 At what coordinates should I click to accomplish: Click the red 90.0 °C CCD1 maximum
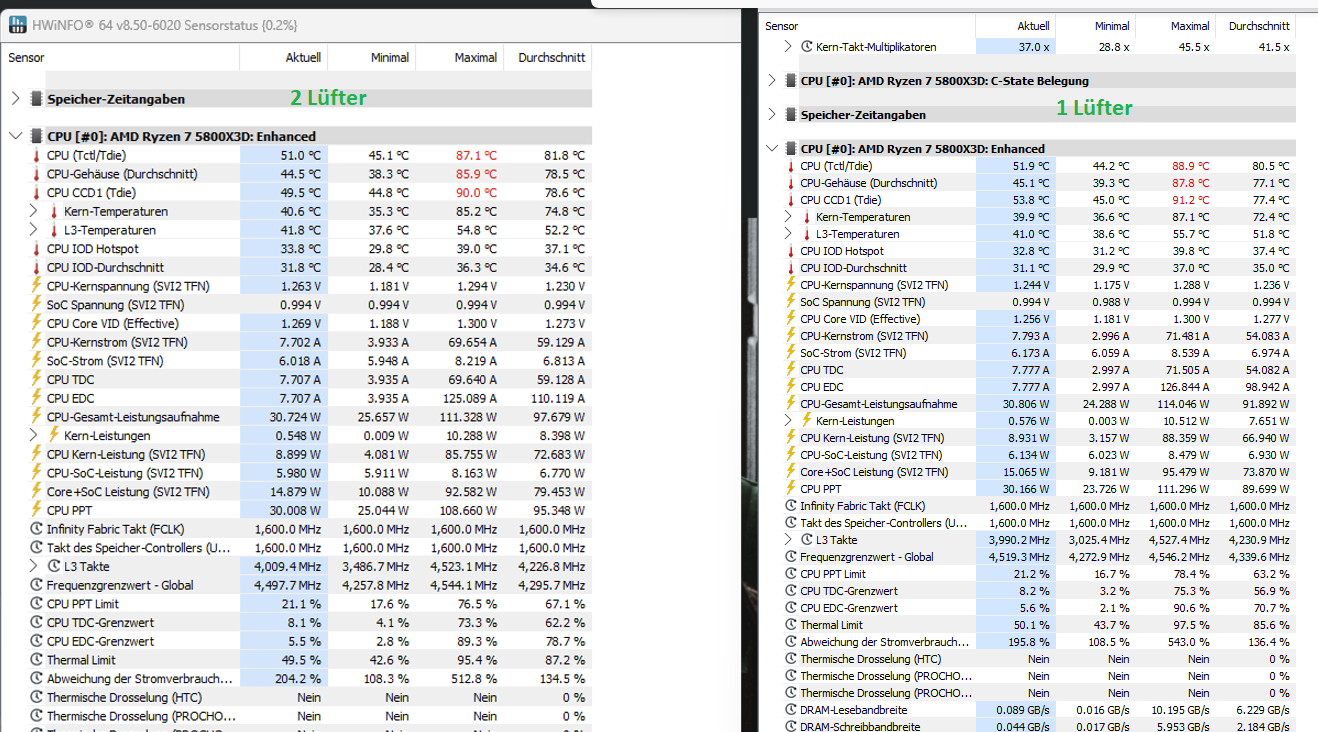(x=476, y=192)
